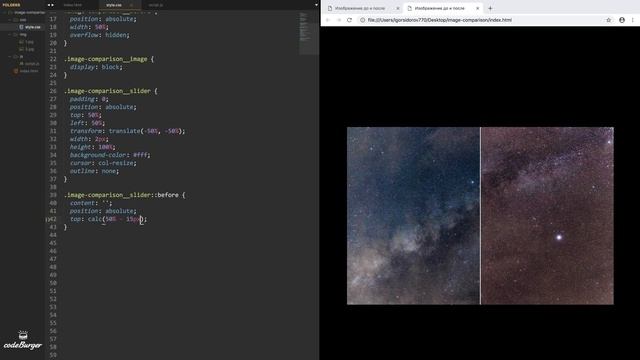Click the 'cursor: col-resize' code line
The height and width of the screenshot is (360, 640).
(103, 163)
